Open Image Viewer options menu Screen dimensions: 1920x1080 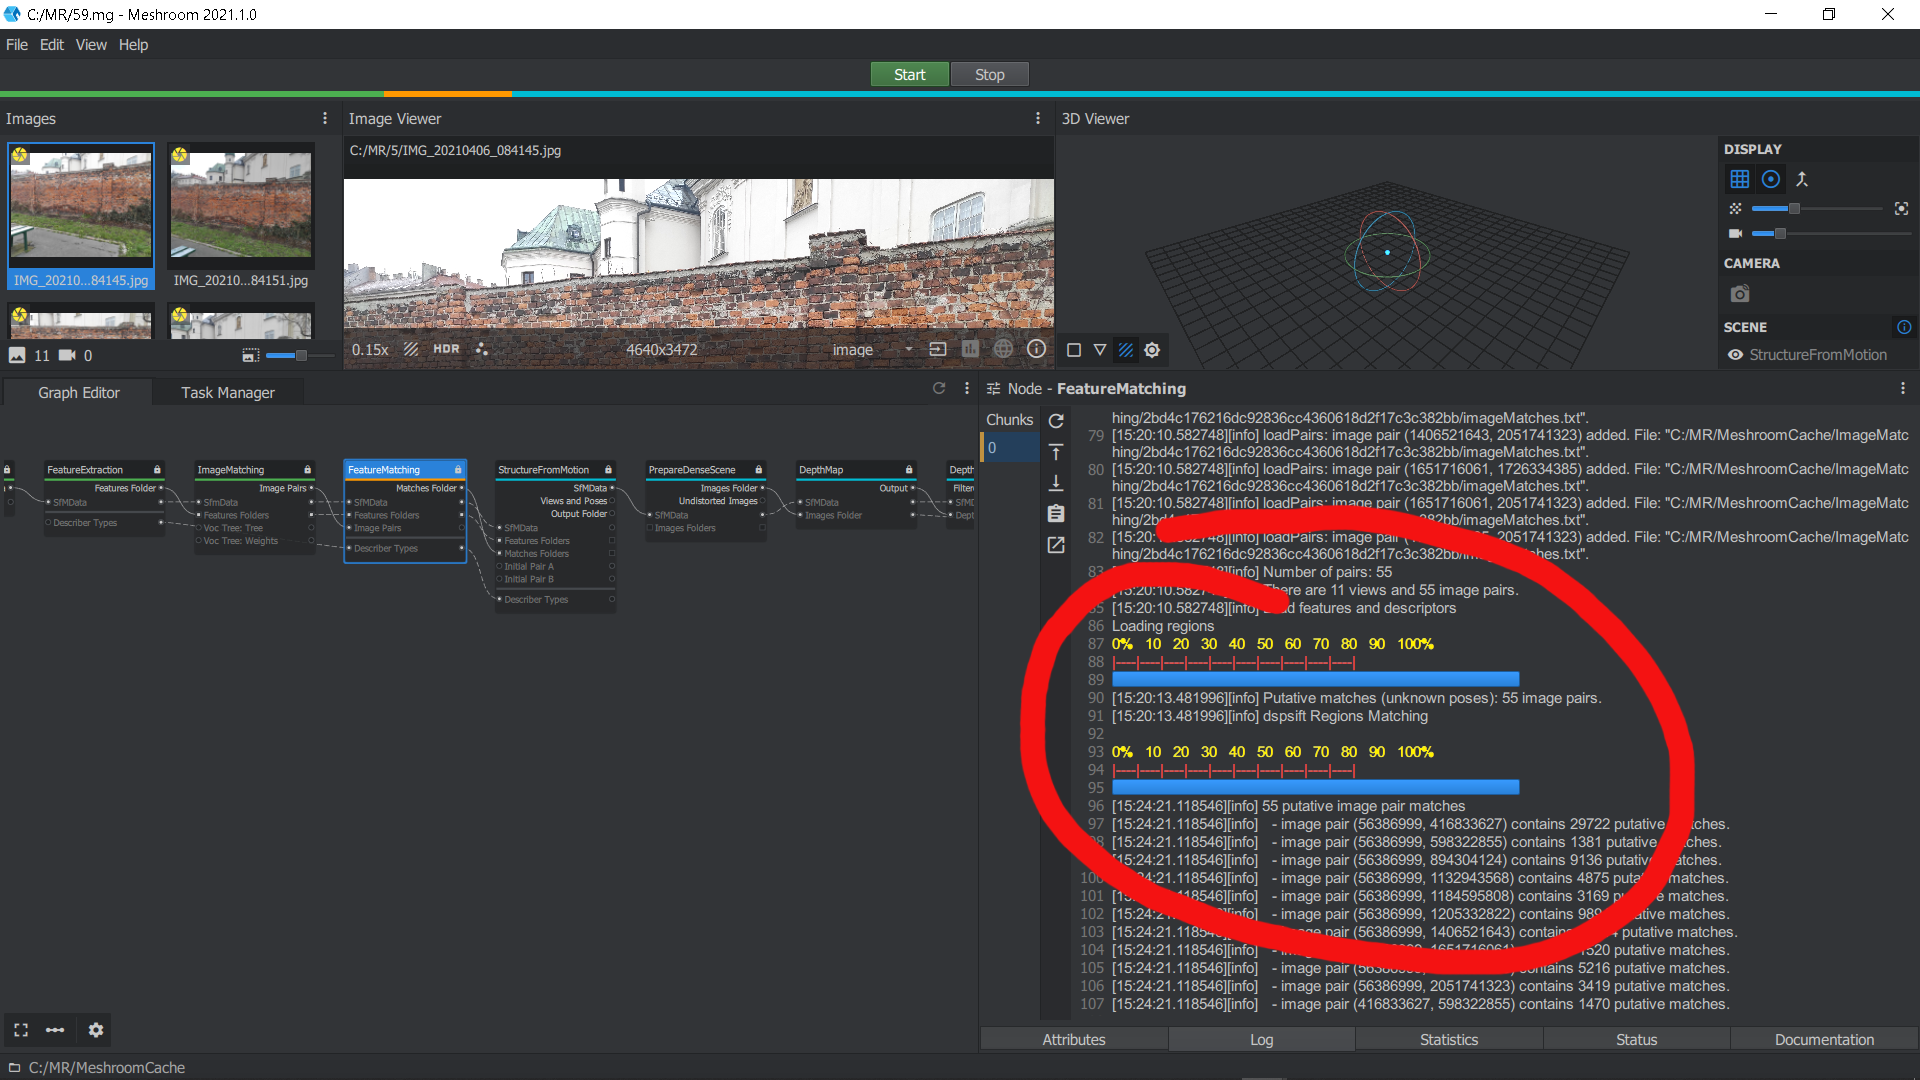[1038, 118]
